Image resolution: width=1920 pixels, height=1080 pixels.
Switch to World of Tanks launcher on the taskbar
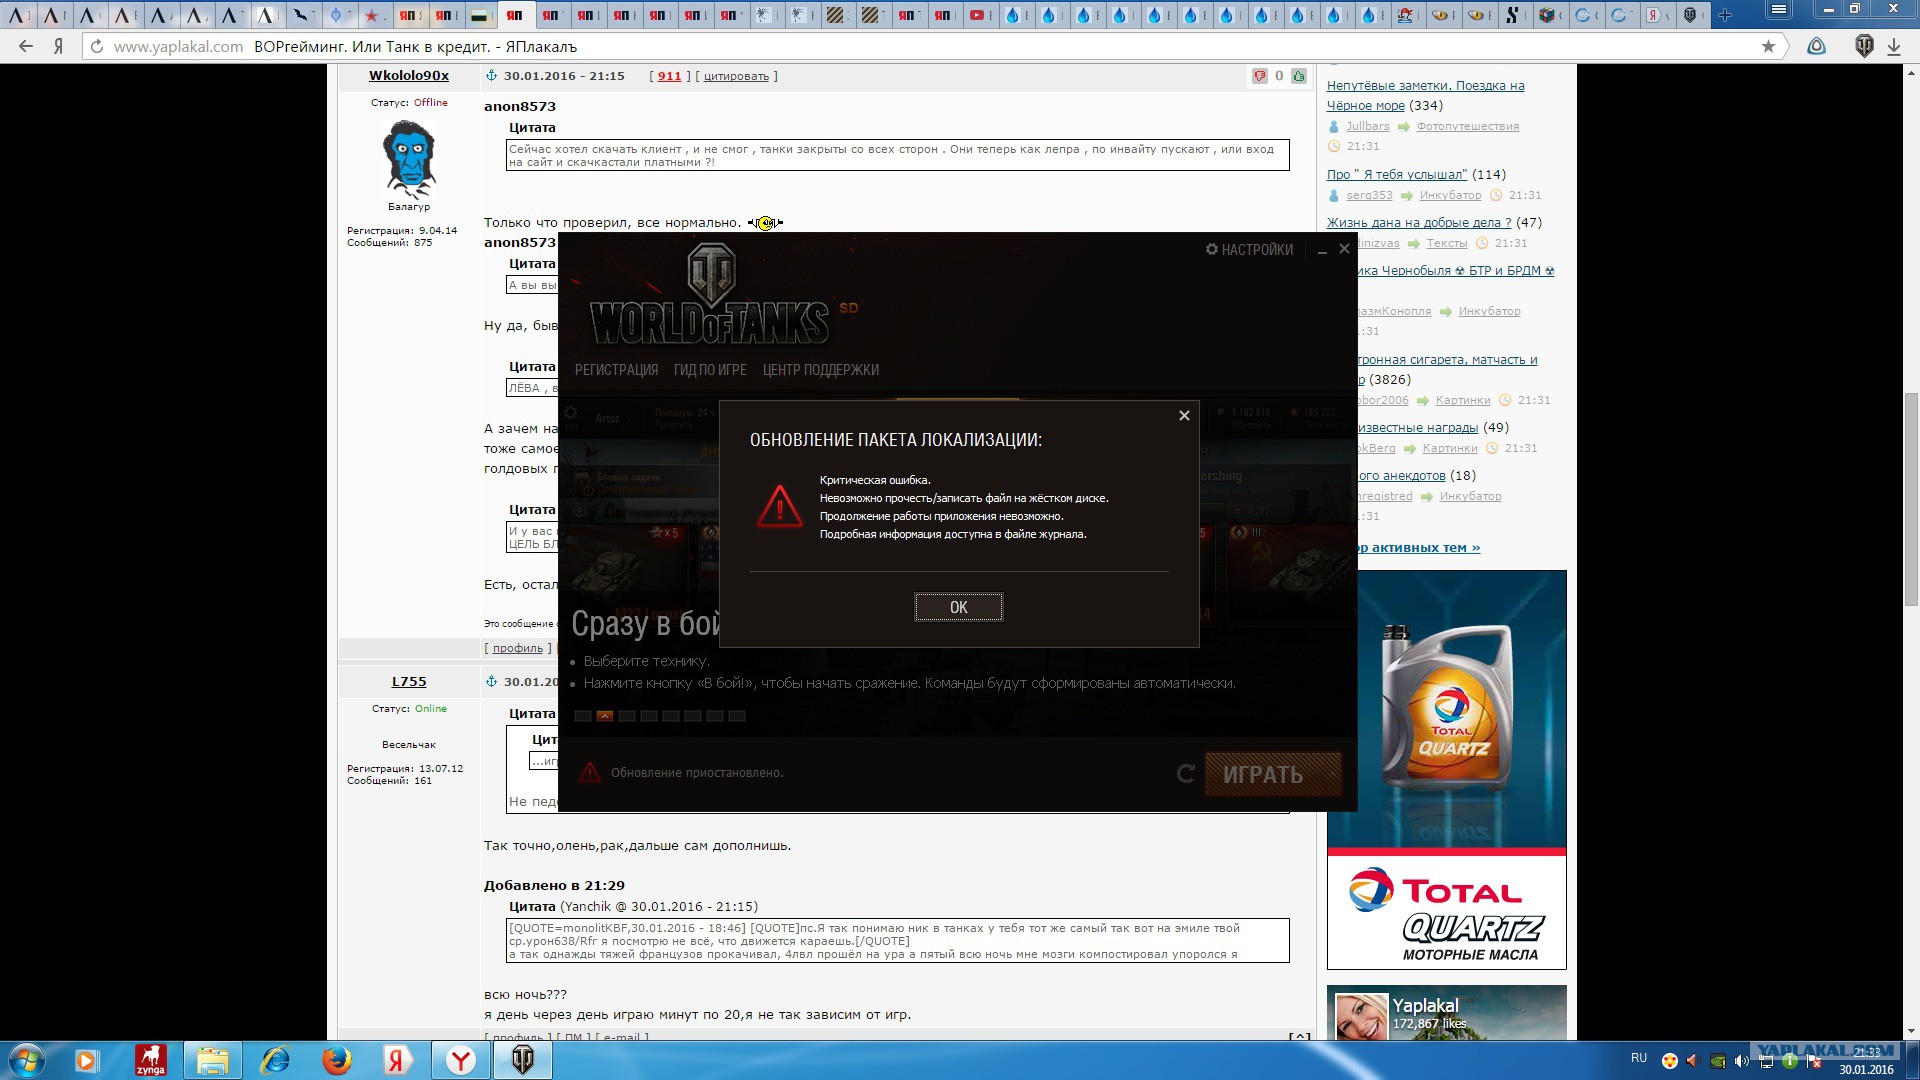click(522, 1060)
